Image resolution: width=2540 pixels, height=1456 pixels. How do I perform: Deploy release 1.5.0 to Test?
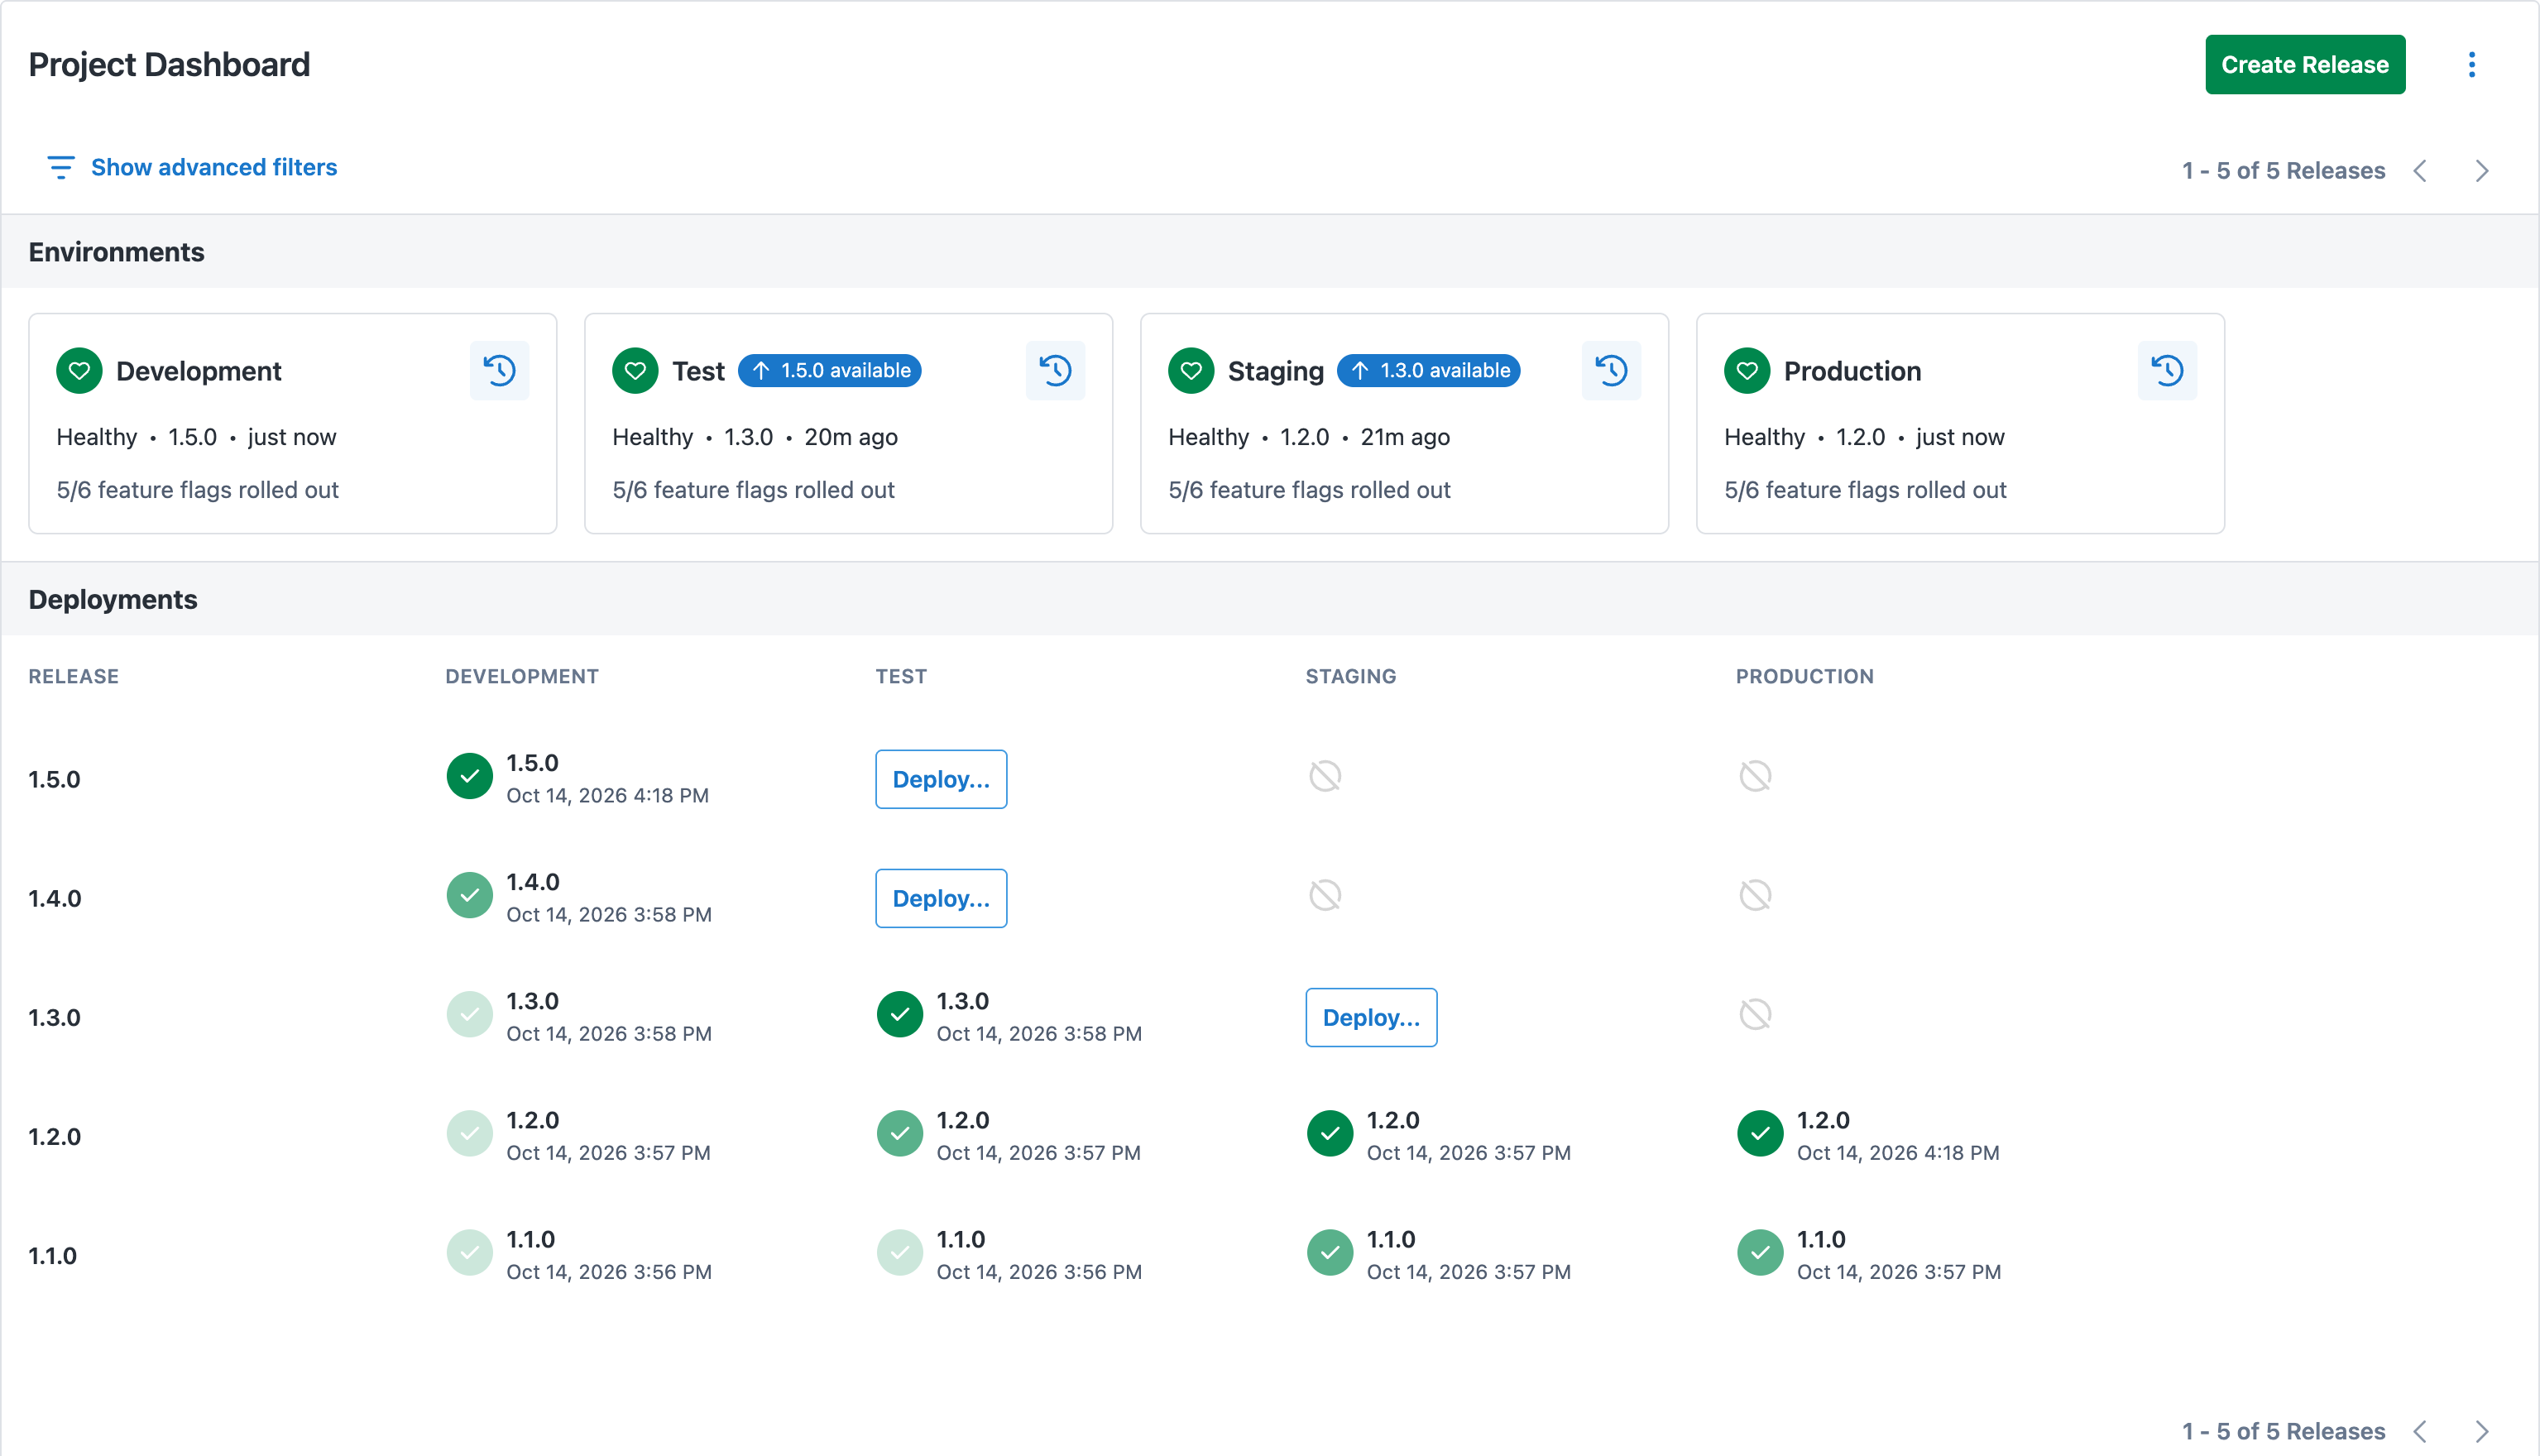pyautogui.click(x=941, y=779)
